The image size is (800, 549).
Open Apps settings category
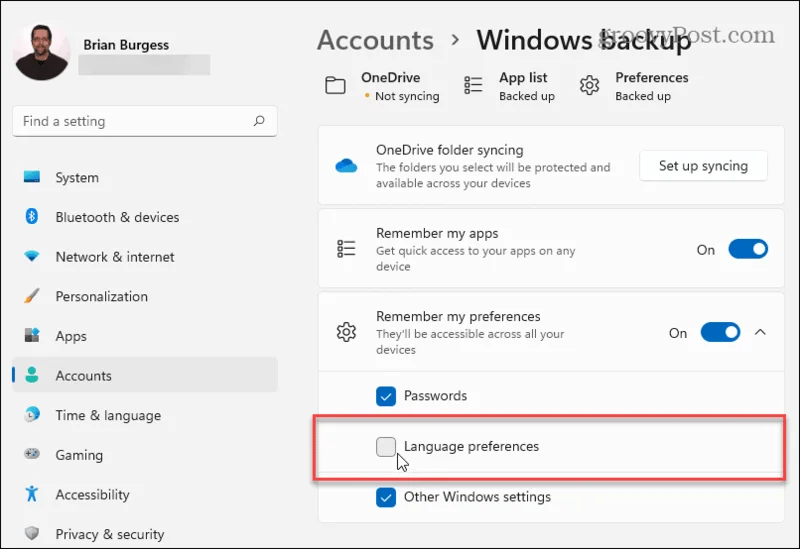[x=145, y=336]
